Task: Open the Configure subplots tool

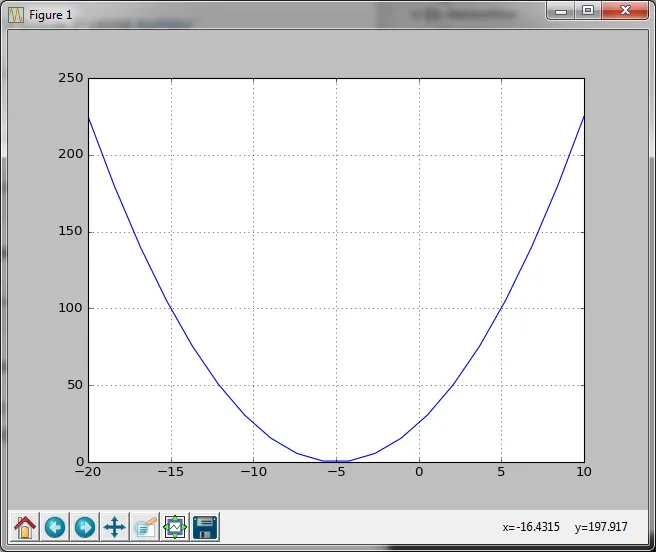Action: 175,526
